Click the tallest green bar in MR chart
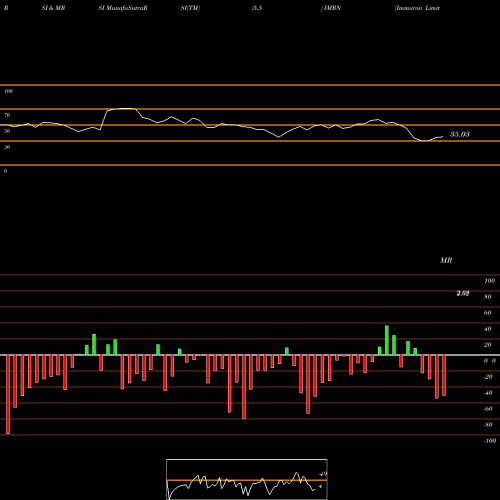Viewport: 500px width, 500px height. 387,340
